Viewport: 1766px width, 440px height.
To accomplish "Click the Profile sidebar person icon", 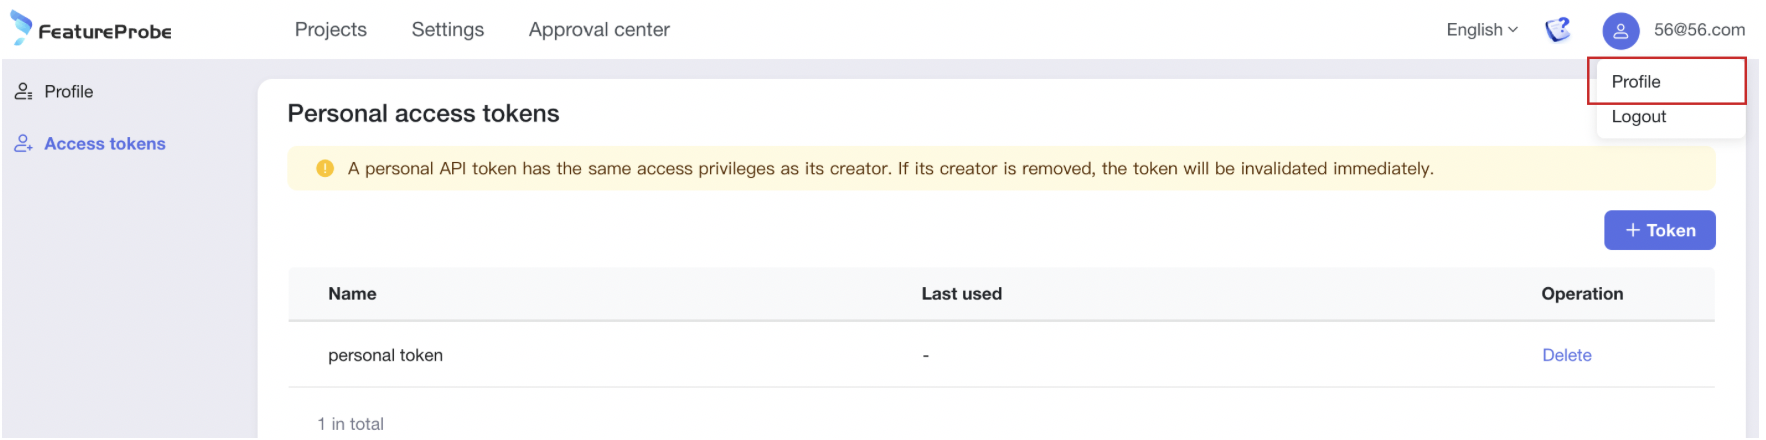I will tap(24, 92).
